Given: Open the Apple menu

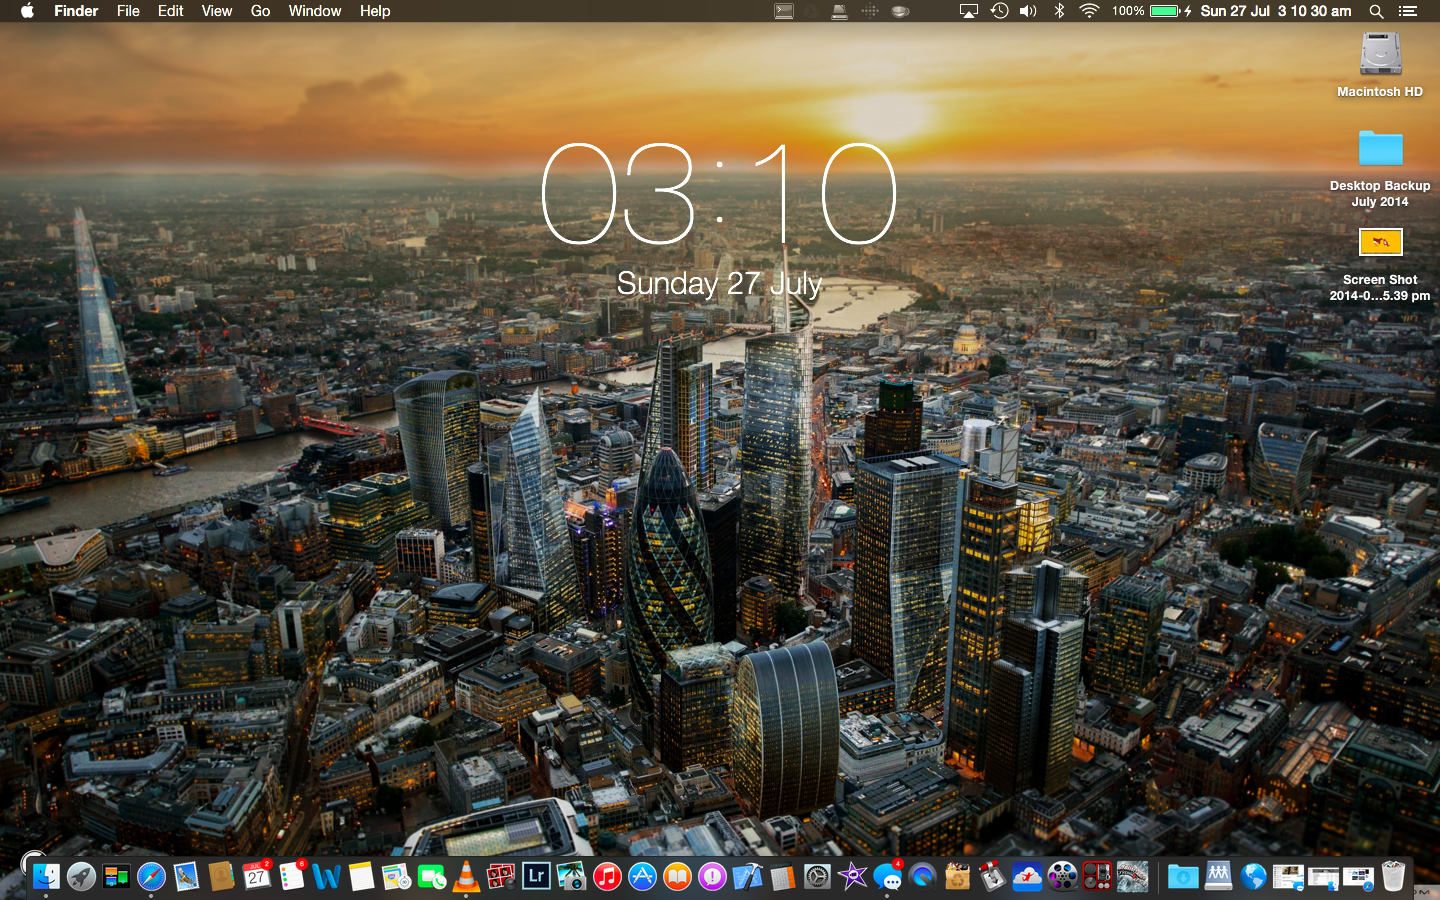Looking at the screenshot, I should click(x=27, y=11).
